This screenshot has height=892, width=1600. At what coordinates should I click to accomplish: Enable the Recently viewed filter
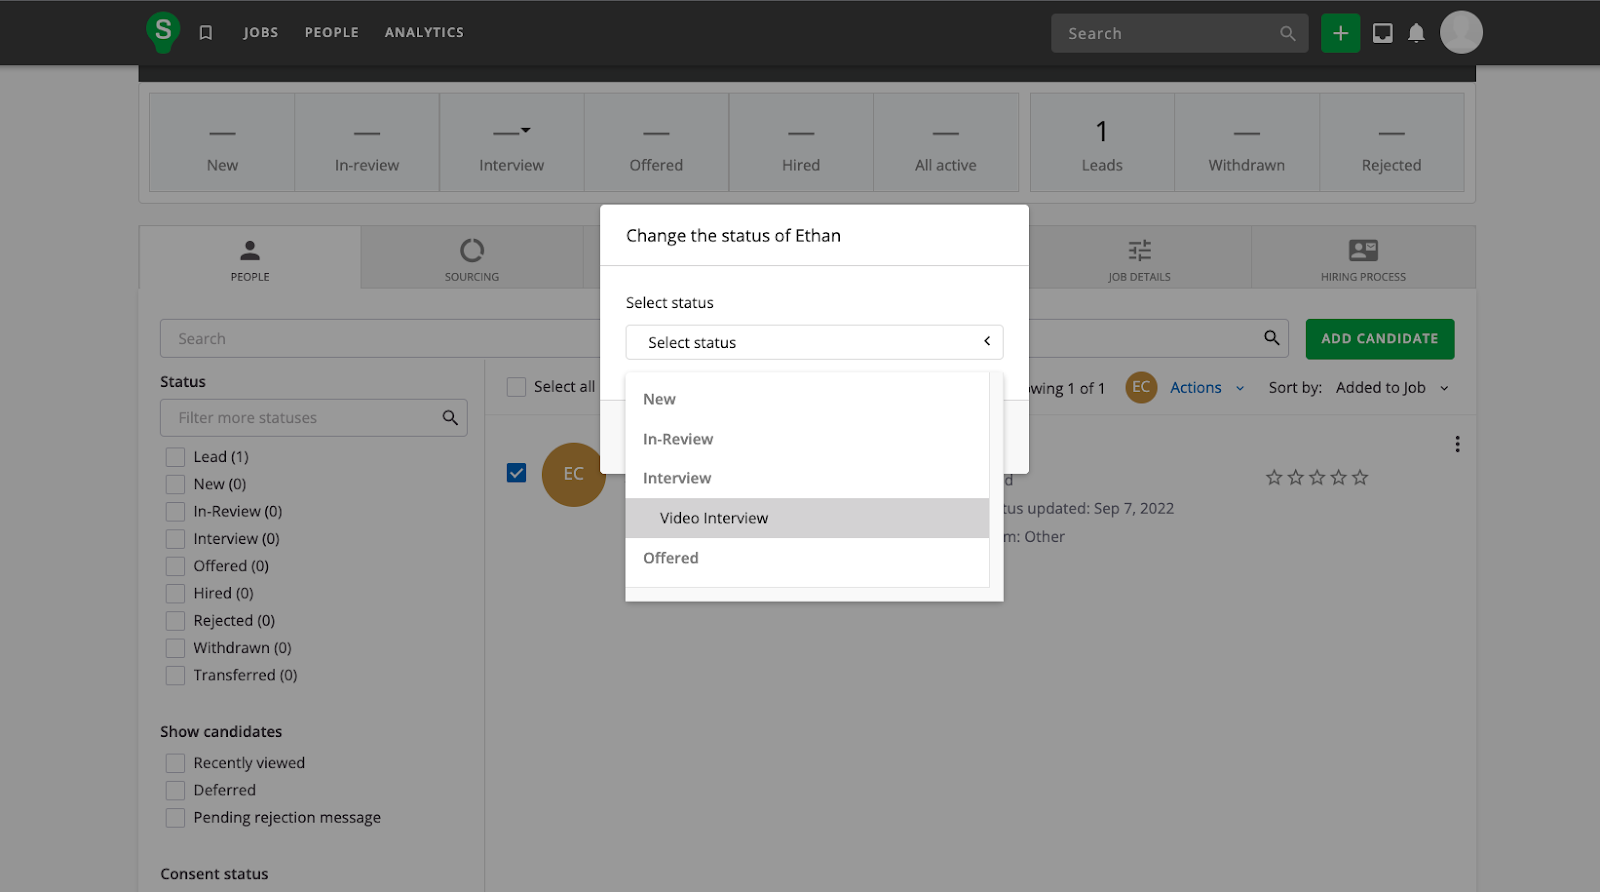click(x=176, y=763)
